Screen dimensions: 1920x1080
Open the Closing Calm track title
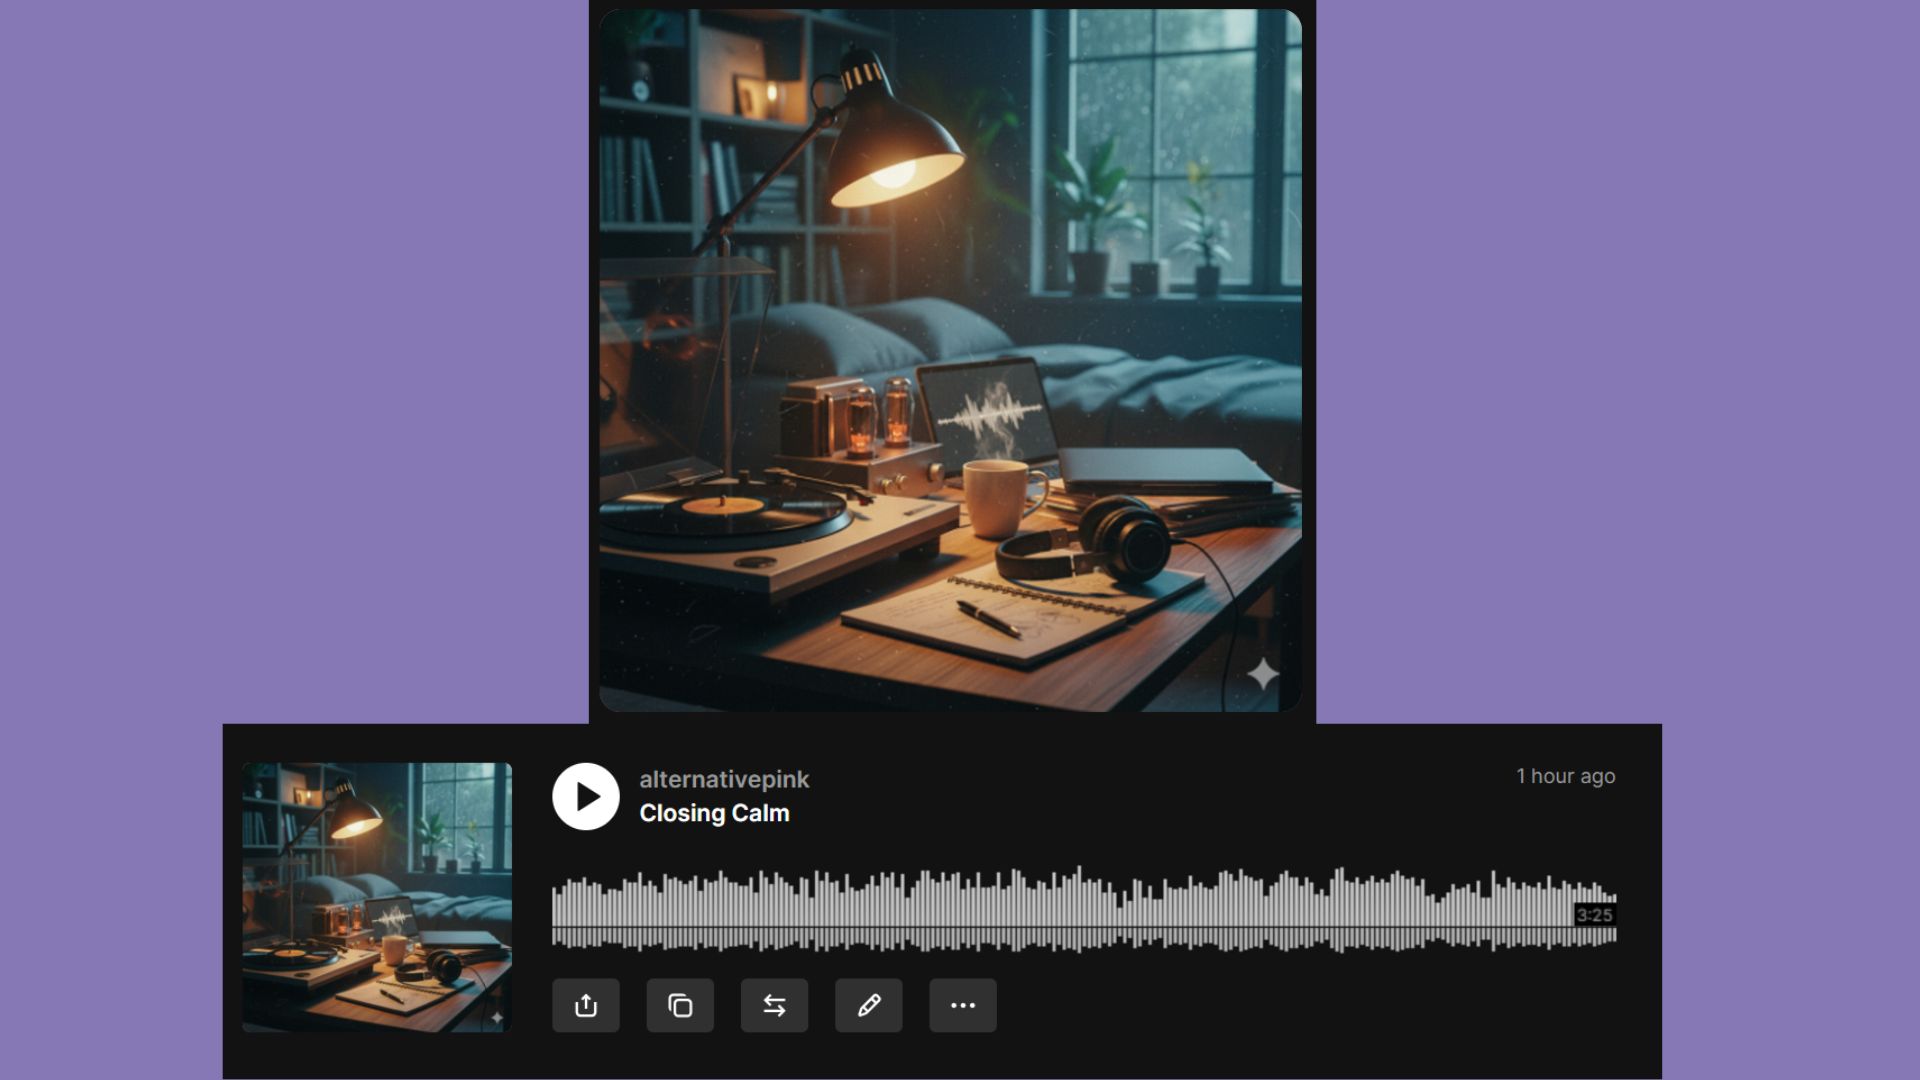[x=714, y=813]
